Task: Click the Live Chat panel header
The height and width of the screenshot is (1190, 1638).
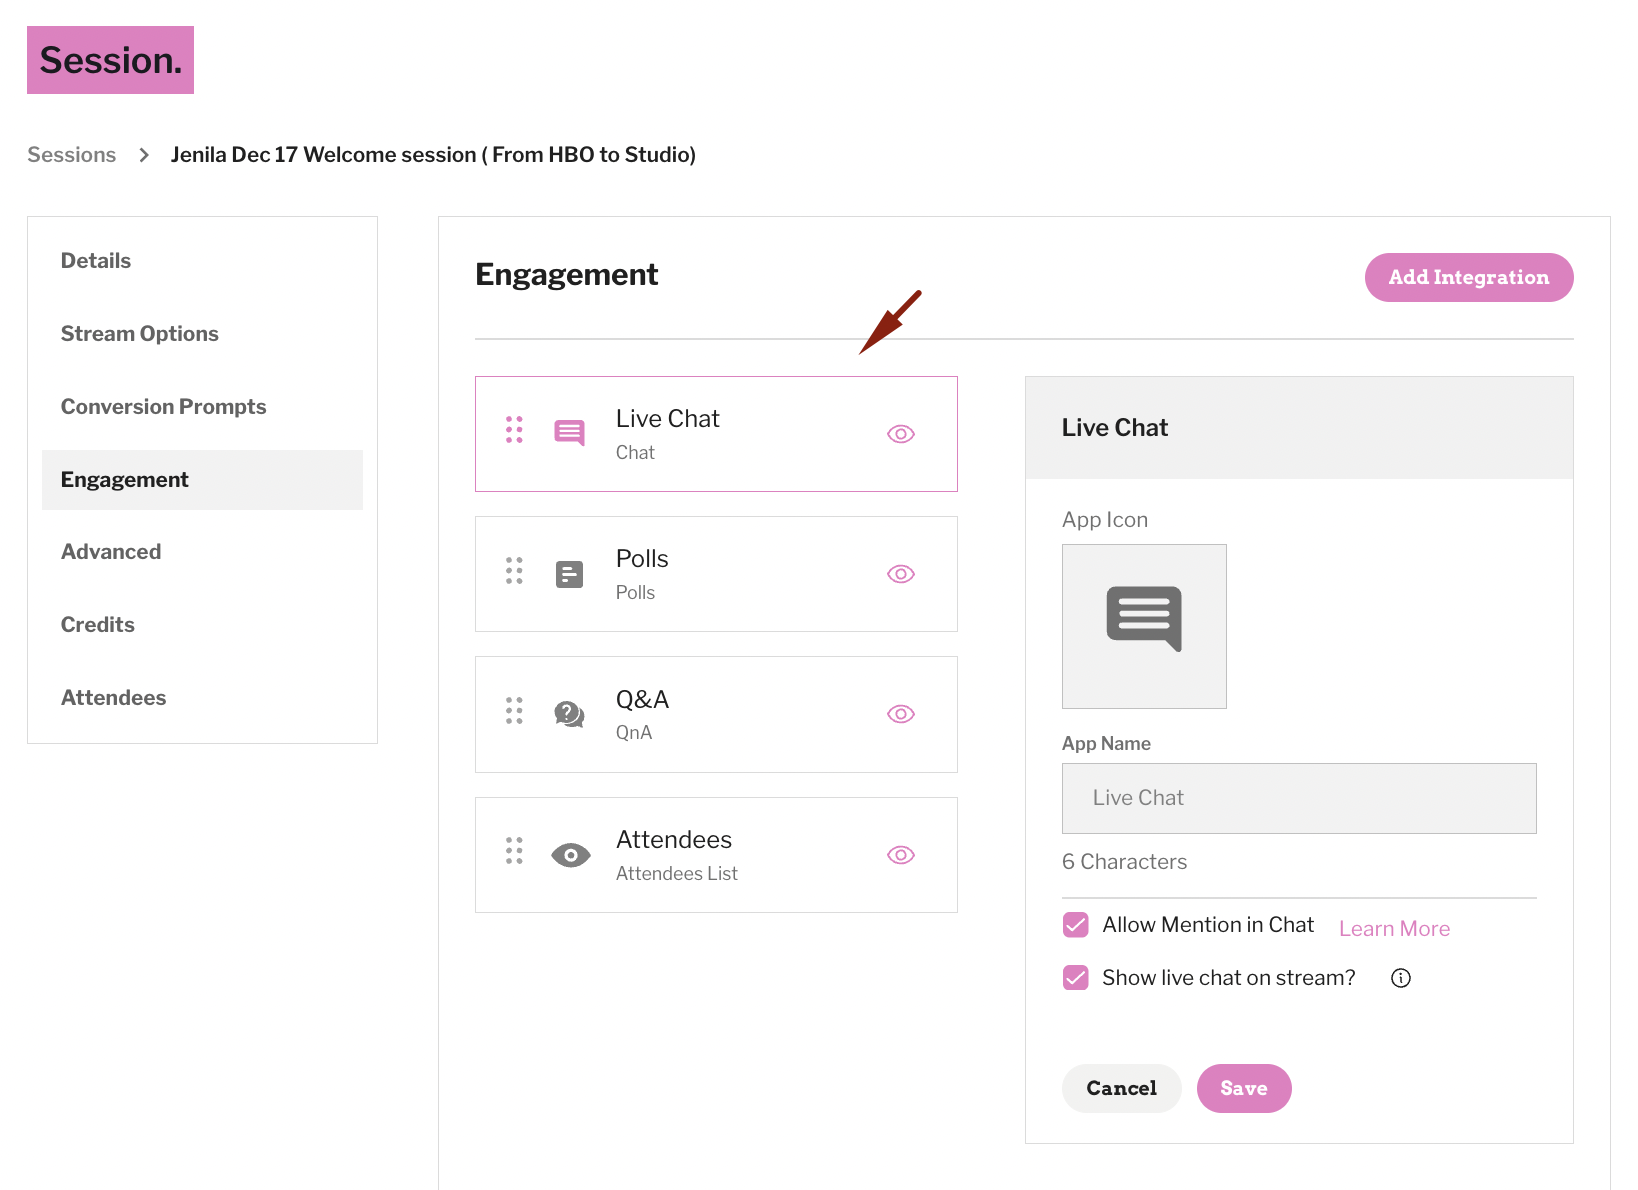Action: [x=1299, y=428]
